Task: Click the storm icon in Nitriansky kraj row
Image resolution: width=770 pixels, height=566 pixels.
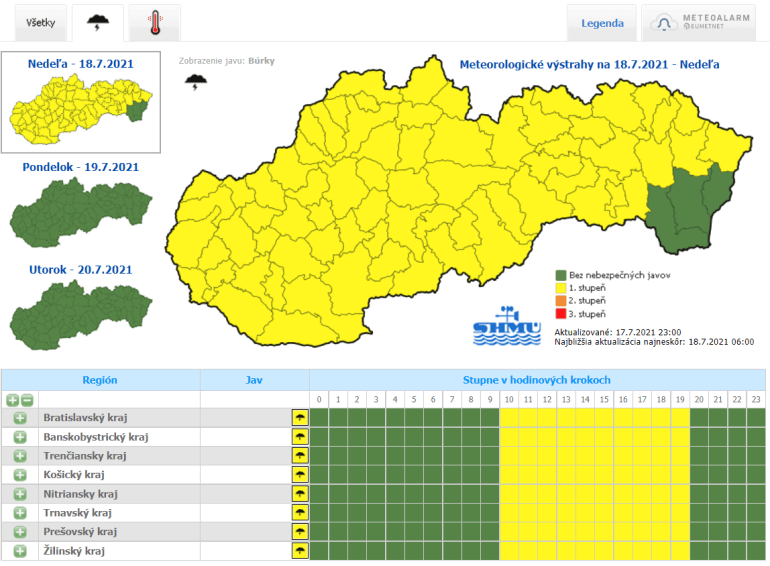Action: pyautogui.click(x=300, y=494)
